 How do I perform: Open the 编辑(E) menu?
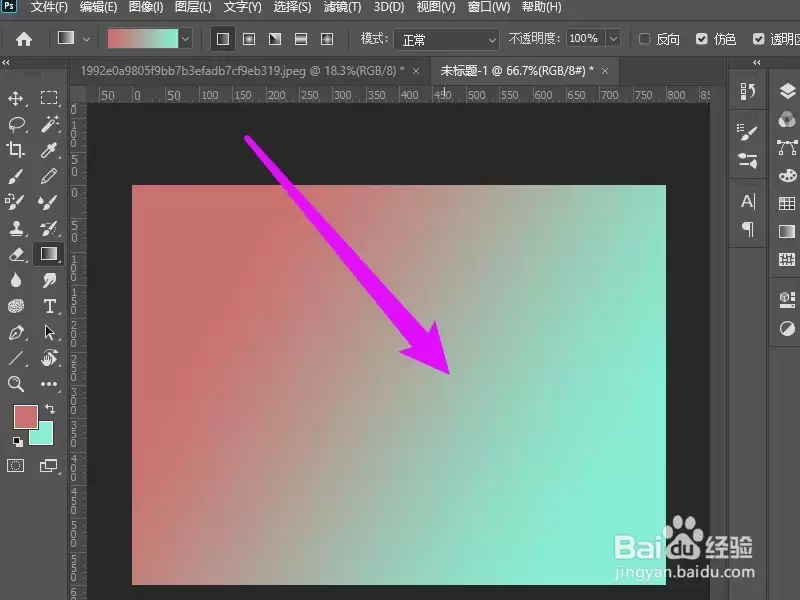click(98, 7)
